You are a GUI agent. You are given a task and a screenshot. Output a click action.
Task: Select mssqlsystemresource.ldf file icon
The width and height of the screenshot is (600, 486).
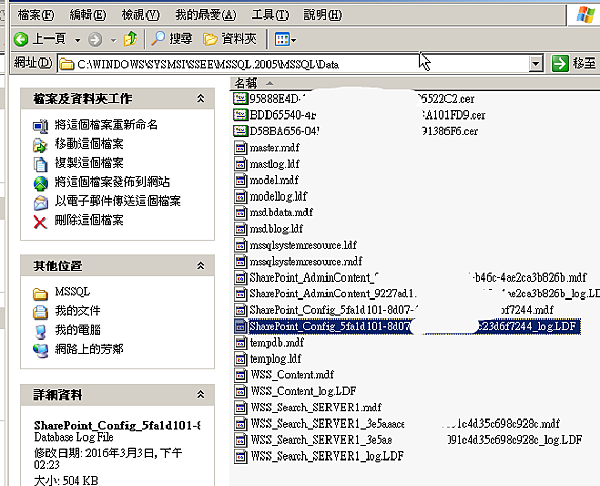click(240, 245)
